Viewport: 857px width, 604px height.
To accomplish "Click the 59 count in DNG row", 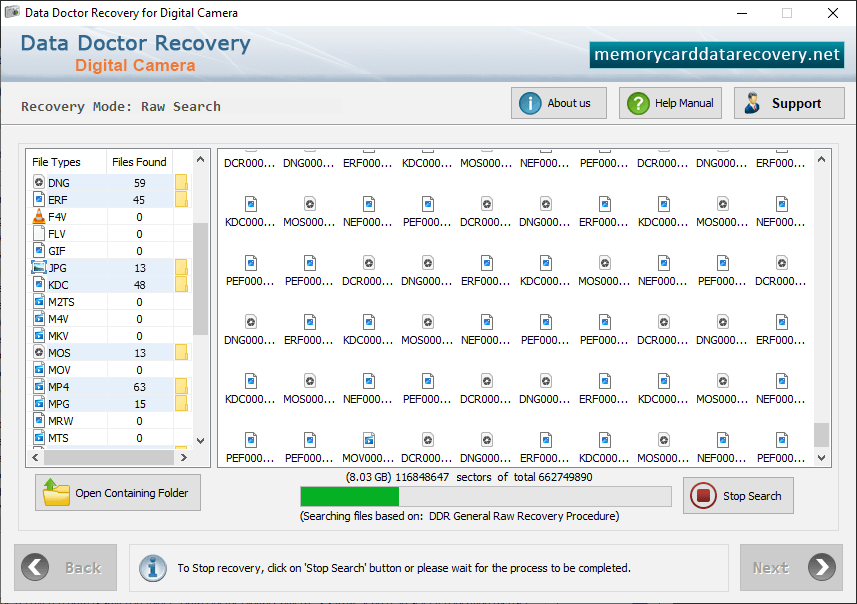I will 140,183.
